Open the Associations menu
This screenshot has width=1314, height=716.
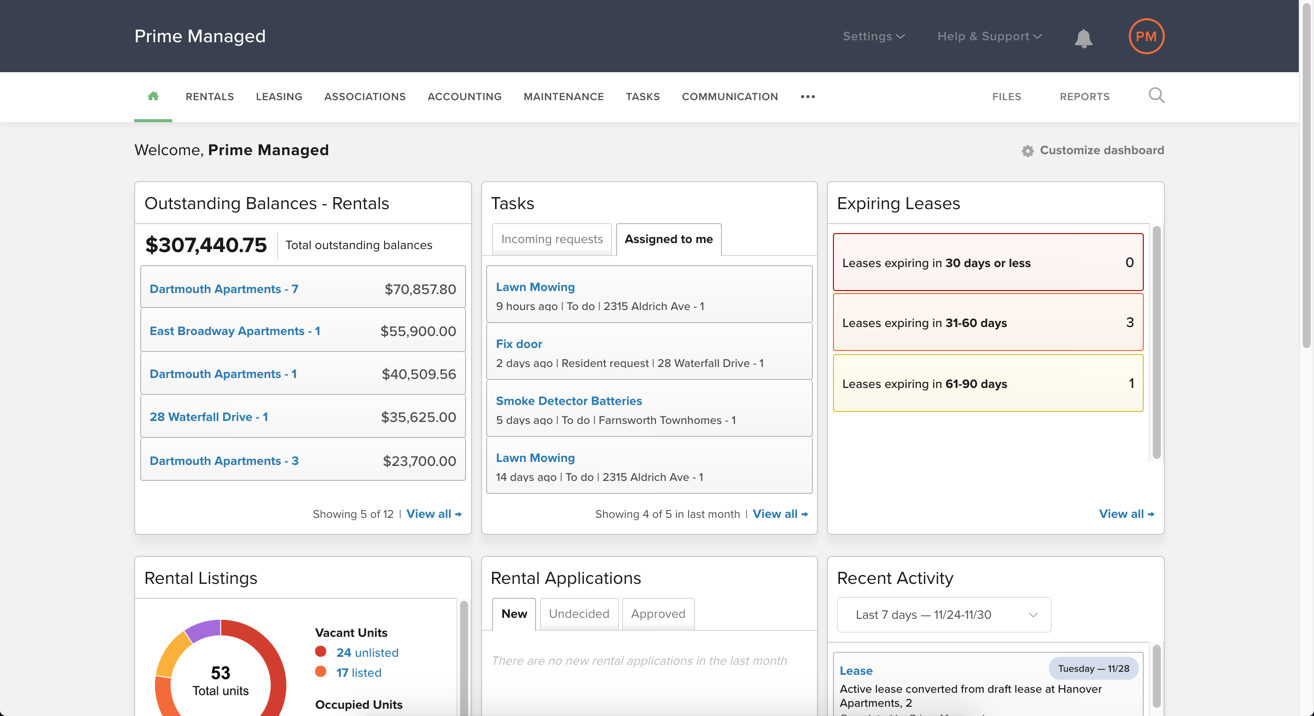[x=365, y=97]
